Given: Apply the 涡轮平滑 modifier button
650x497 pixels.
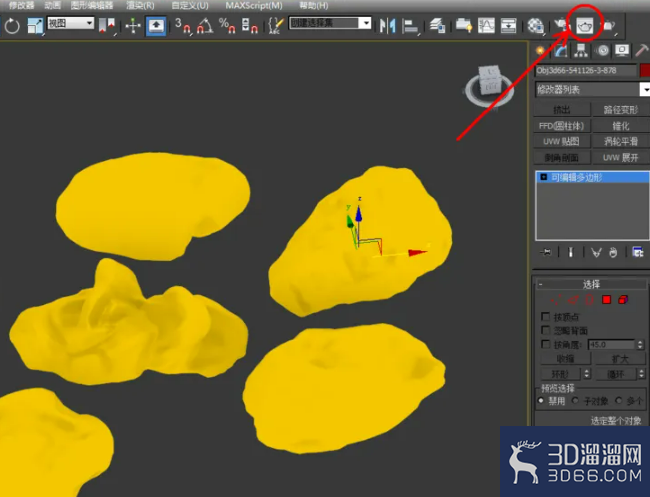Looking at the screenshot, I should coord(621,141).
